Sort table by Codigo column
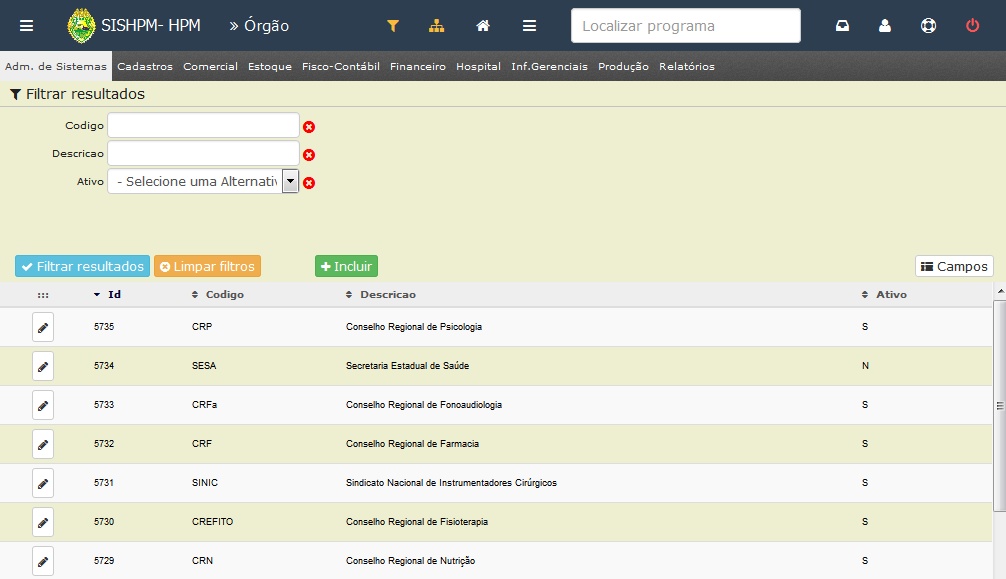This screenshot has width=1006, height=579. pyautogui.click(x=217, y=295)
